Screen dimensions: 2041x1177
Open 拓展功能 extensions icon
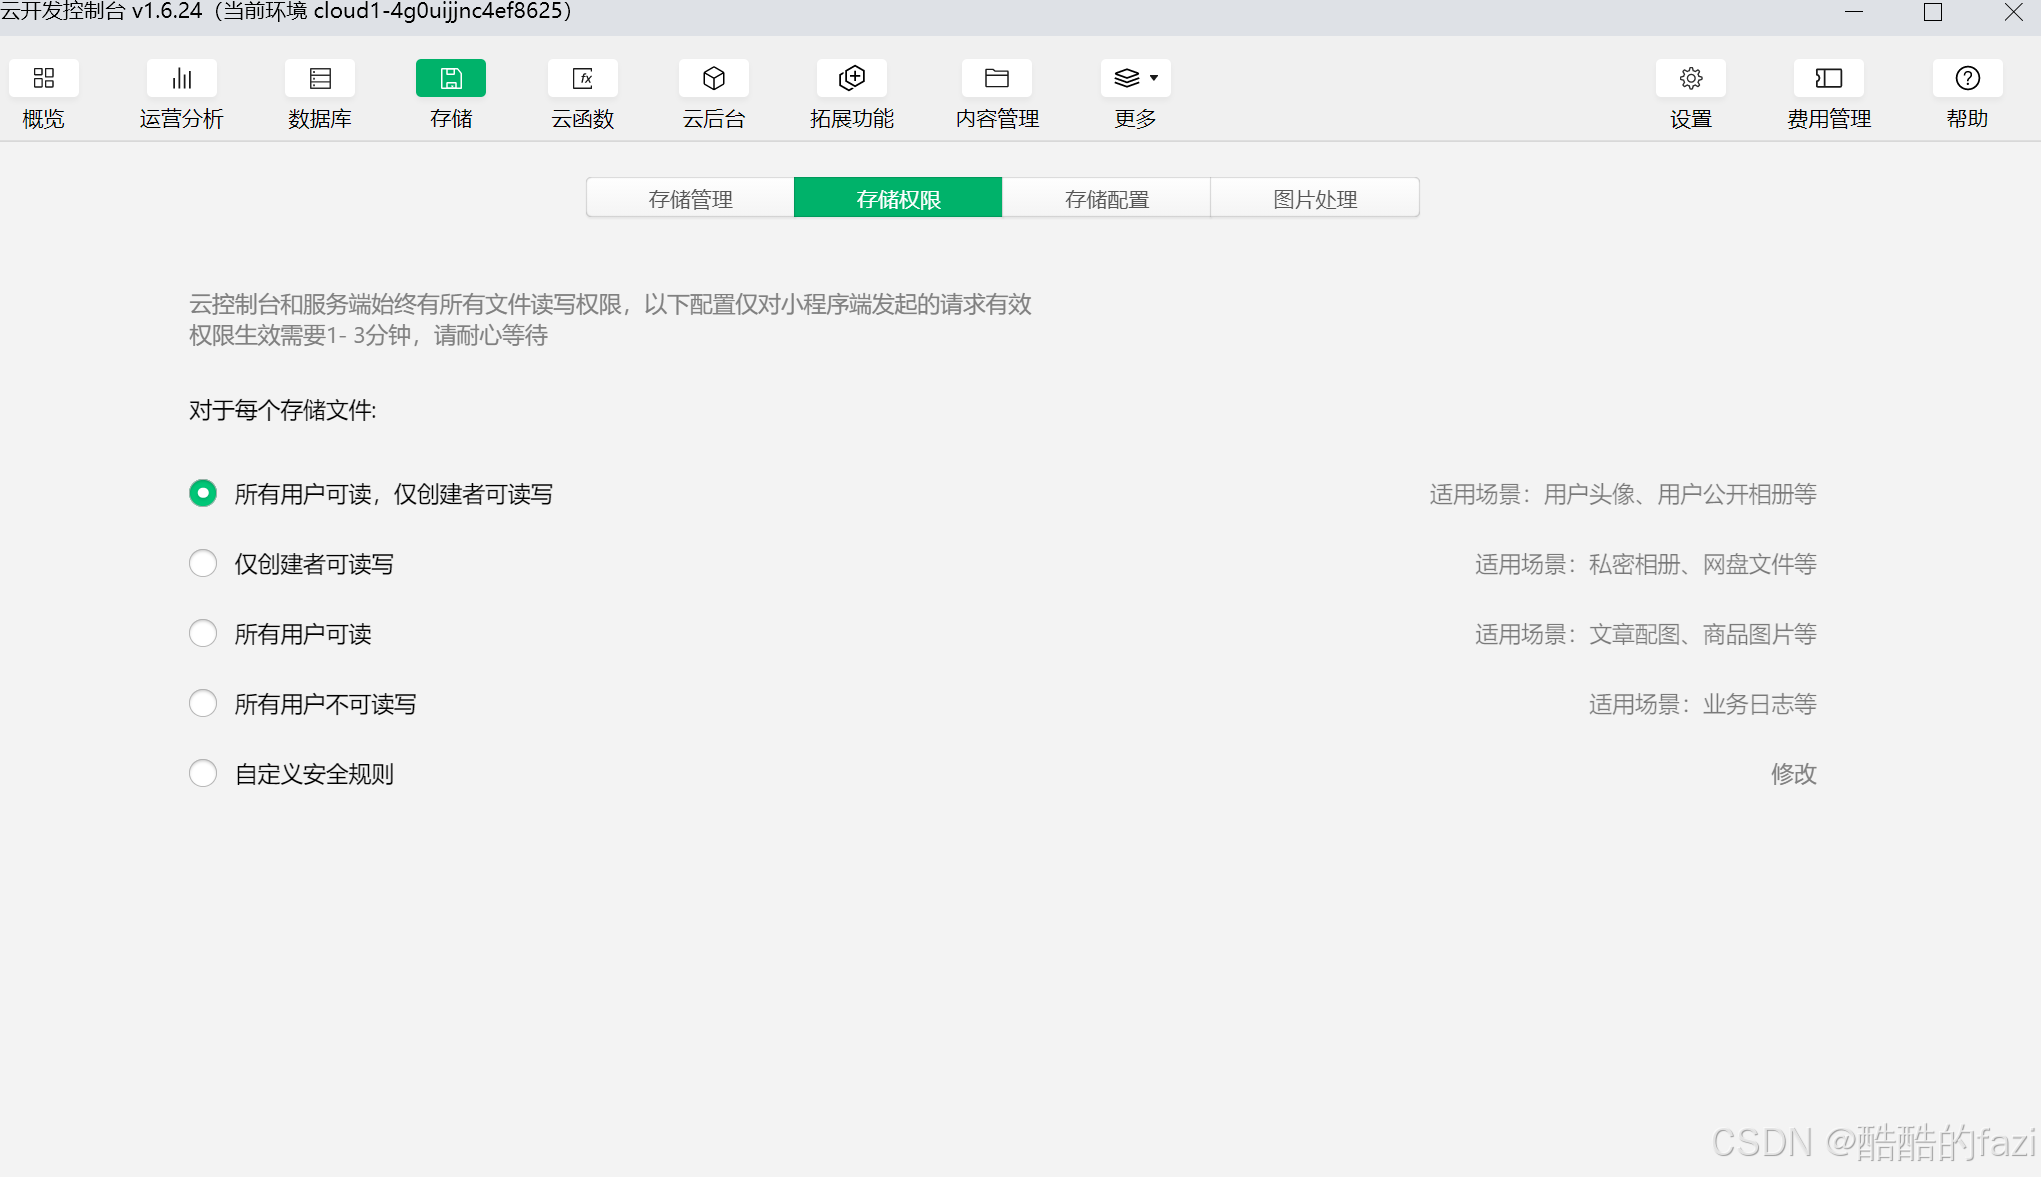tap(852, 79)
